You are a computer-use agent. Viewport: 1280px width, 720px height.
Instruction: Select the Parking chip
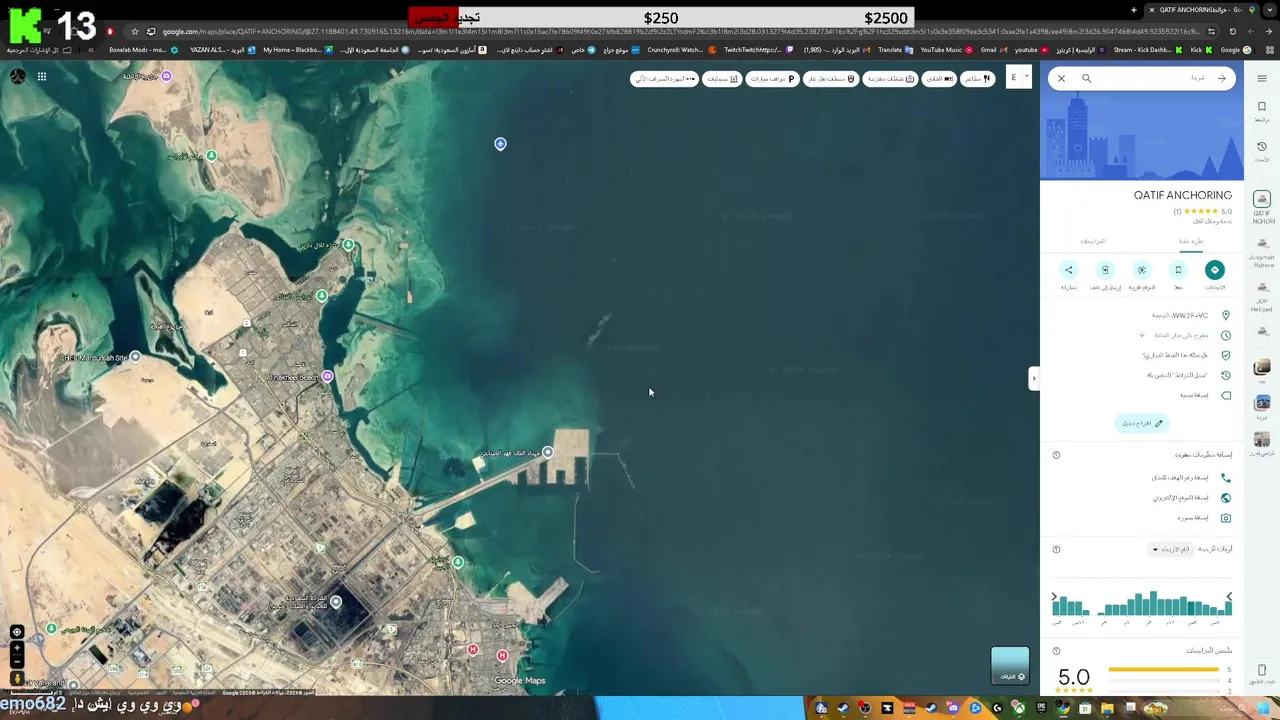pos(772,78)
